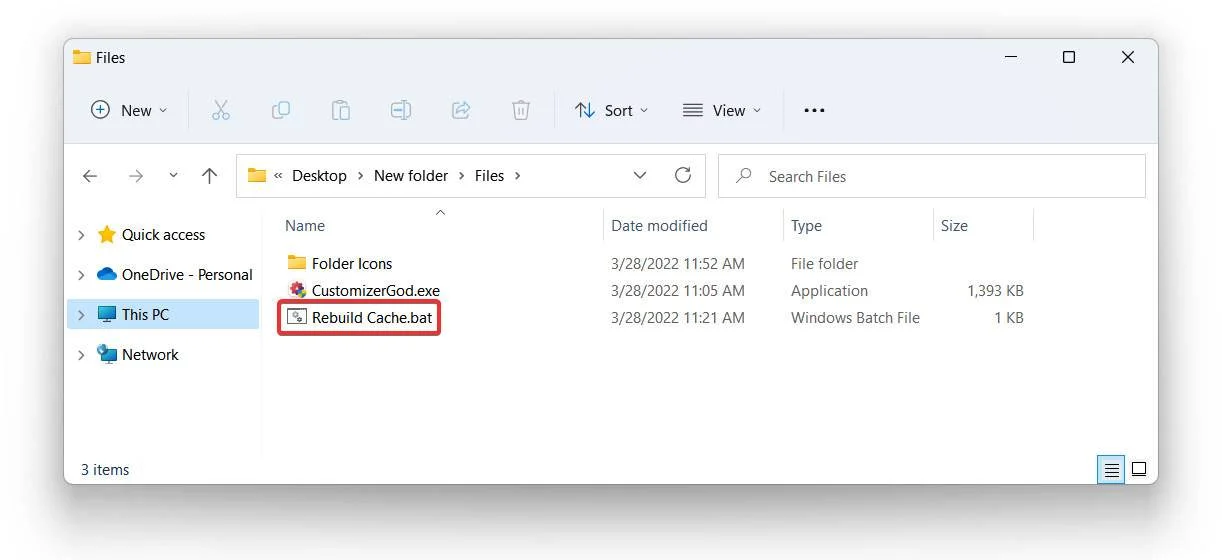The width and height of the screenshot is (1222, 560).
Task: Sort by the Type column header
Action: tap(806, 225)
